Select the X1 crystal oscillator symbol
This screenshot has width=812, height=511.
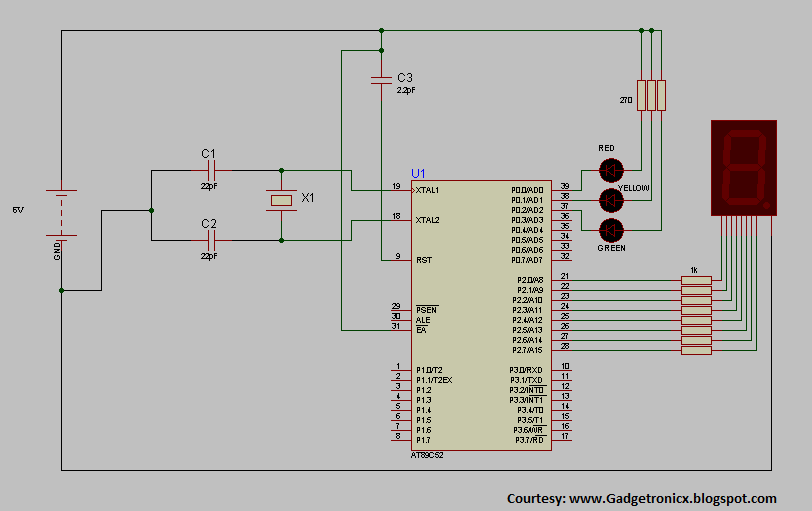pos(281,200)
